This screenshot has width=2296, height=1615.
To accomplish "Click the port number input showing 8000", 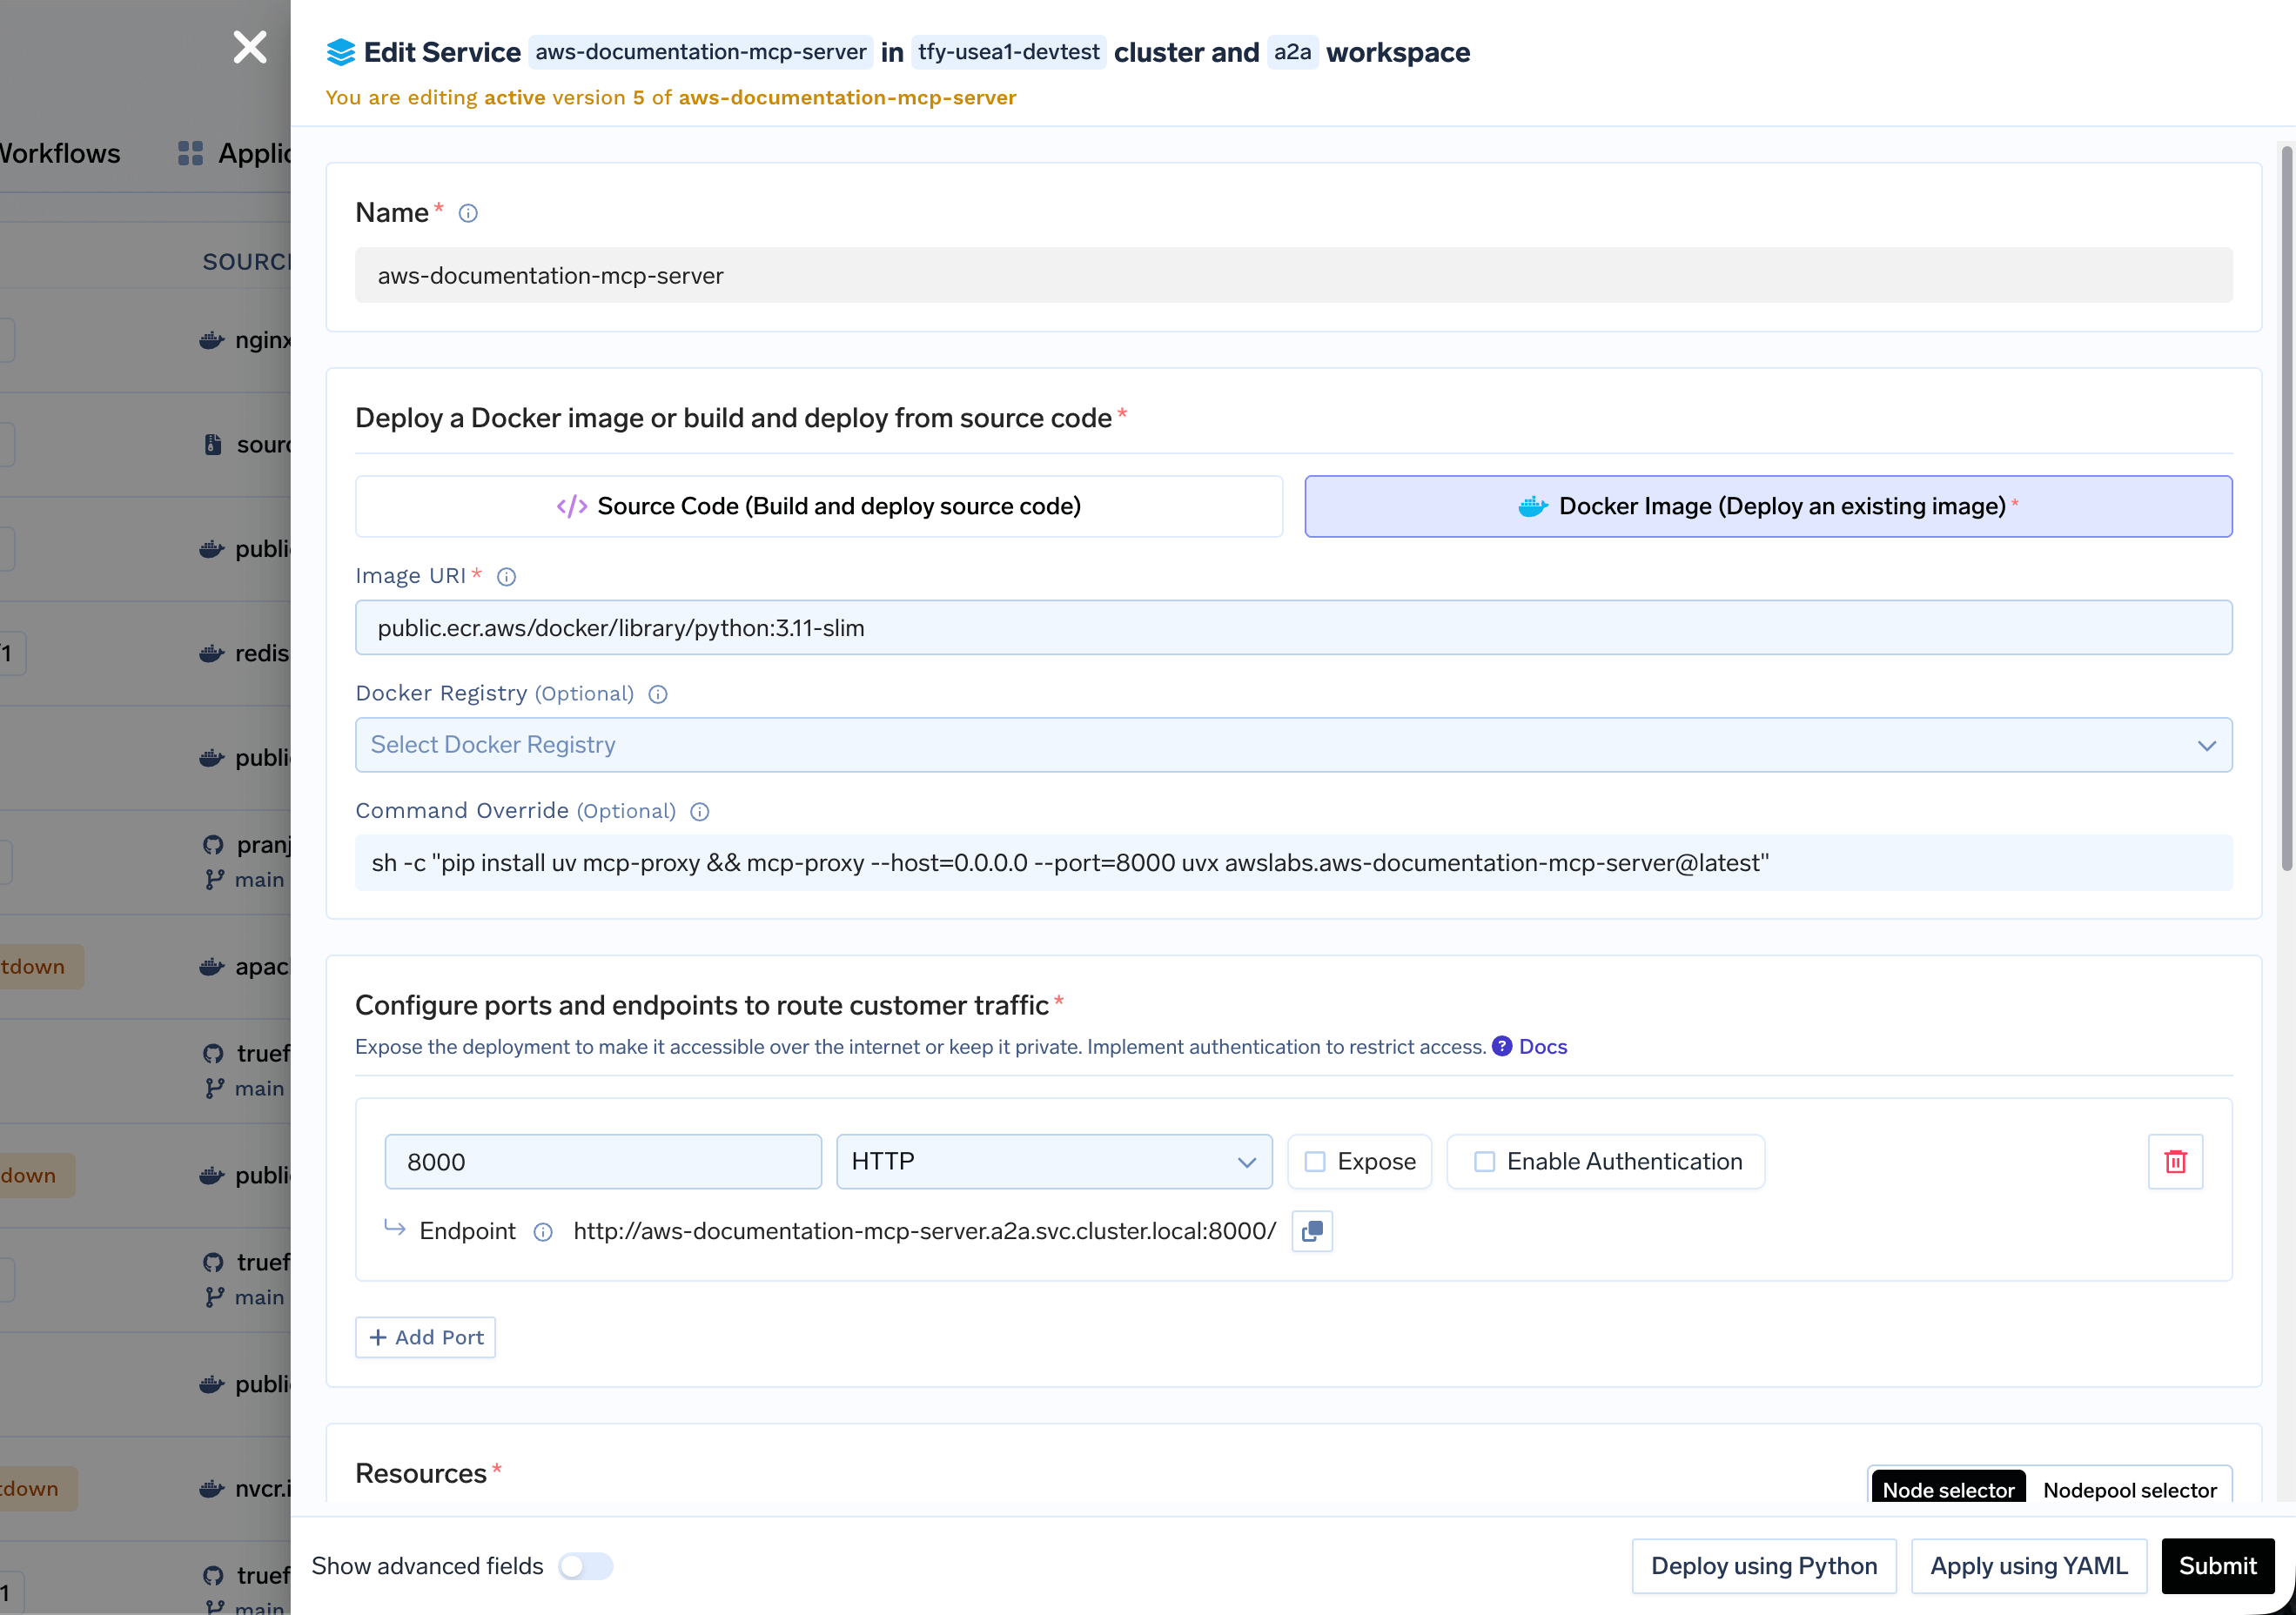I will (603, 1161).
